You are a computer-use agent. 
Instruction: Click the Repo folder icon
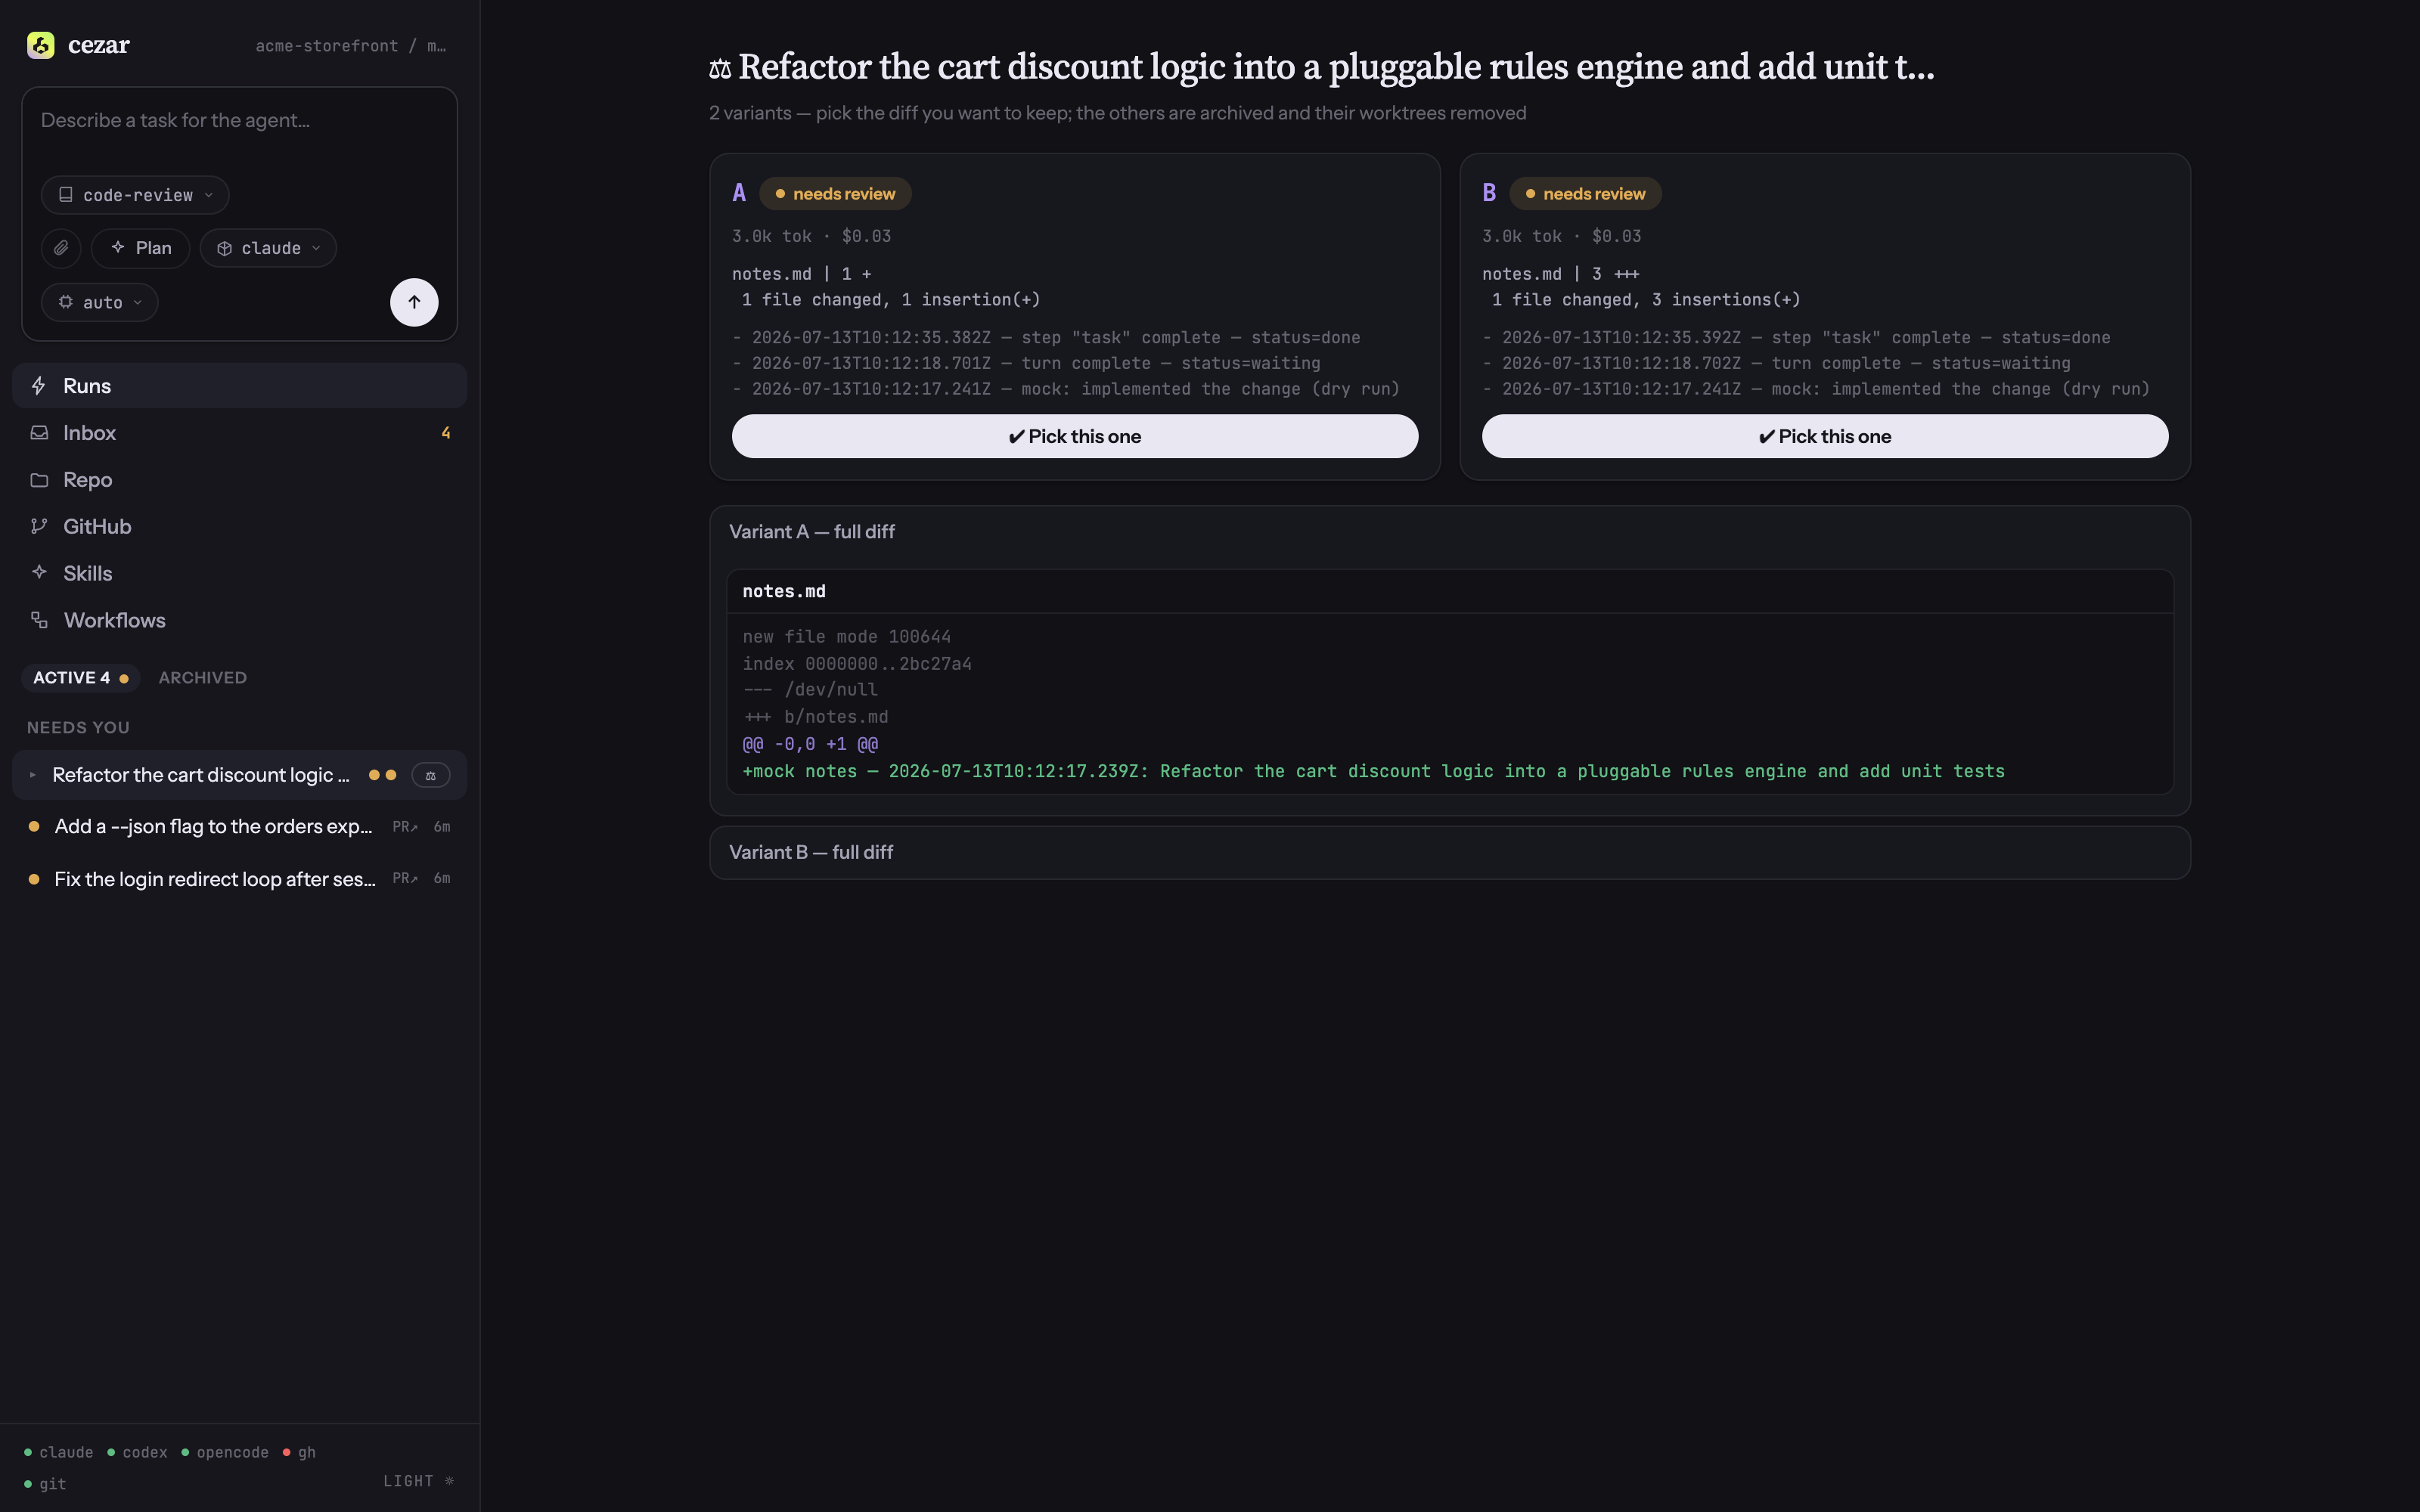pos(39,480)
